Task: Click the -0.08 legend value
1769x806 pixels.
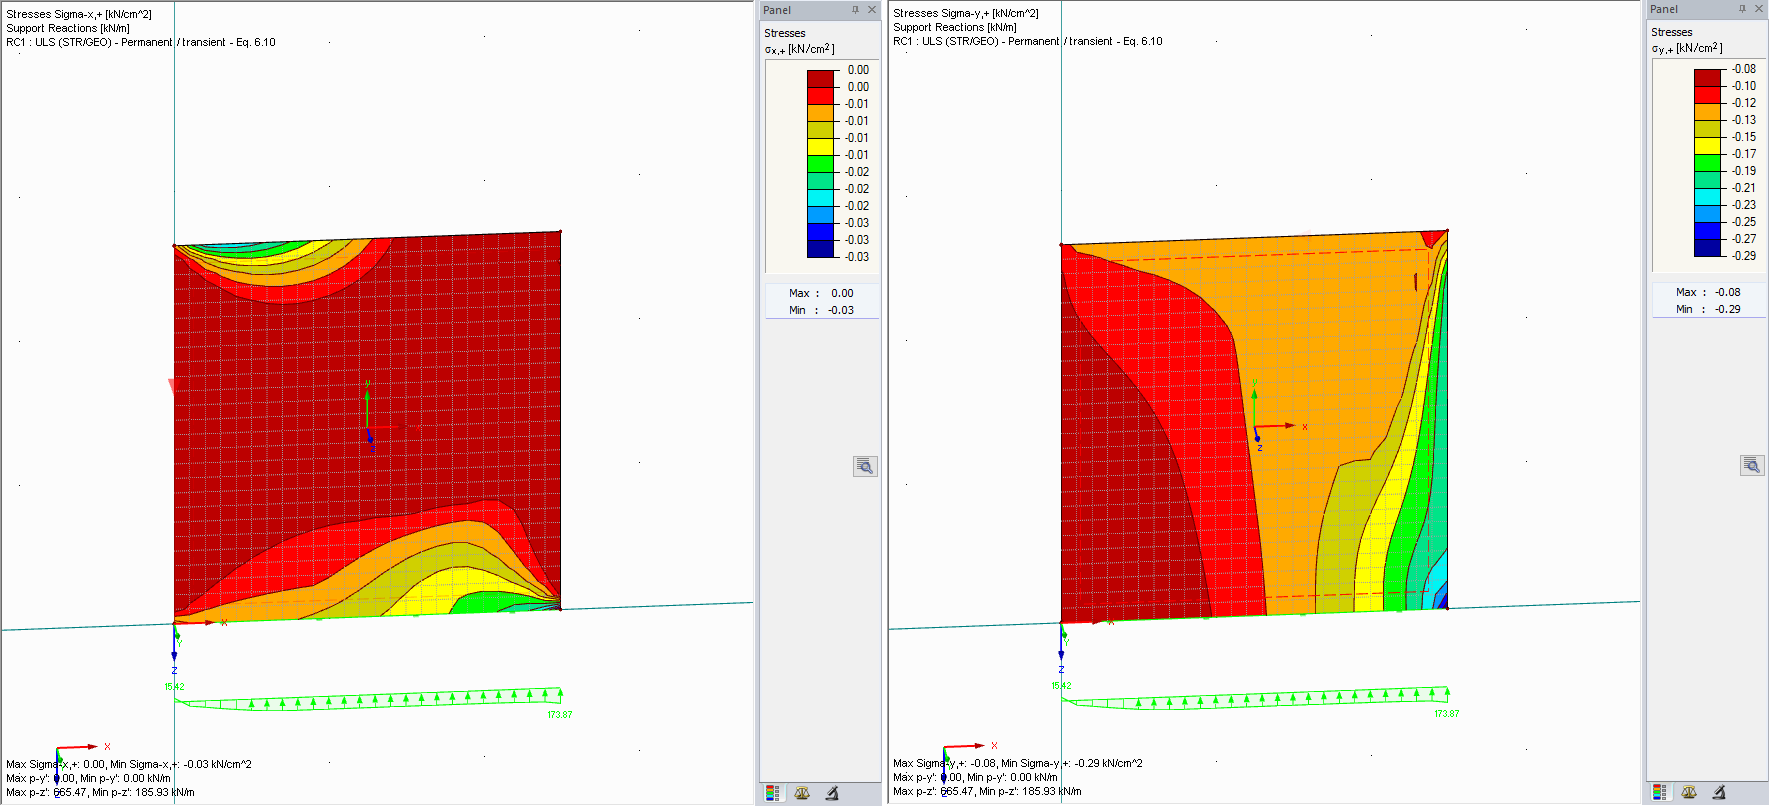Action: click(x=1744, y=69)
